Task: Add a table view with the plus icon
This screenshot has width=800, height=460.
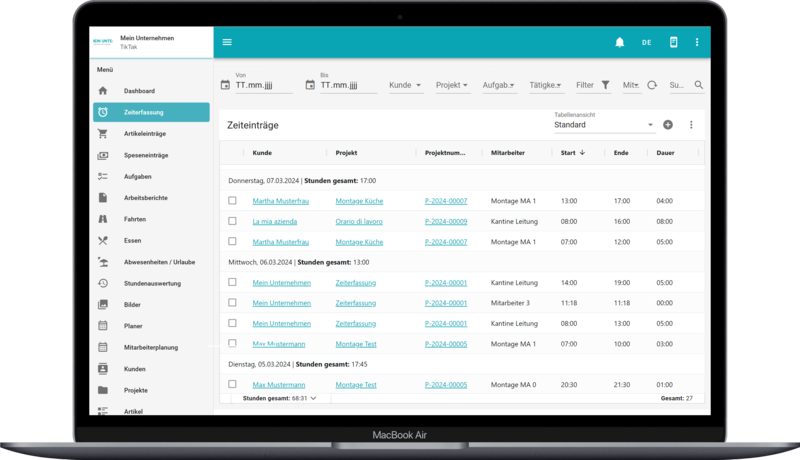Action: tap(668, 125)
